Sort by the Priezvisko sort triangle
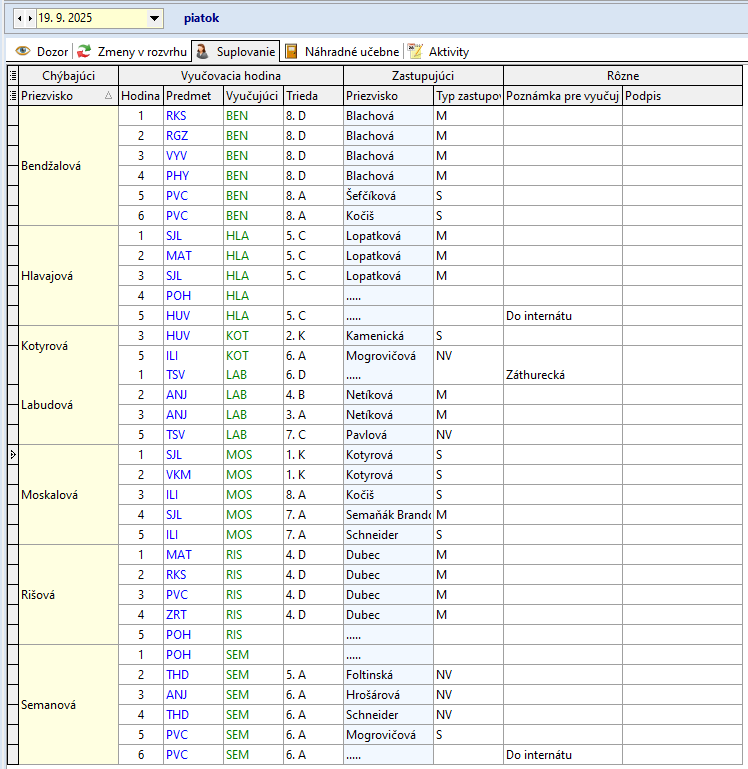748x769 pixels. (x=108, y=96)
